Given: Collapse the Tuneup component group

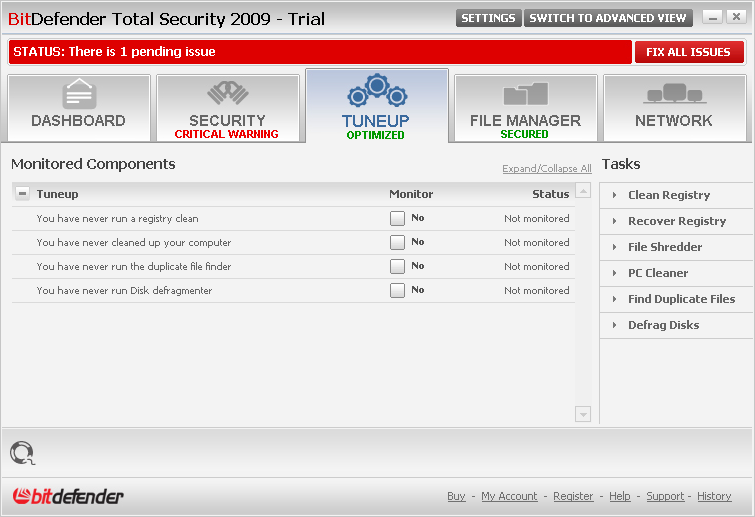Looking at the screenshot, I should [22, 194].
